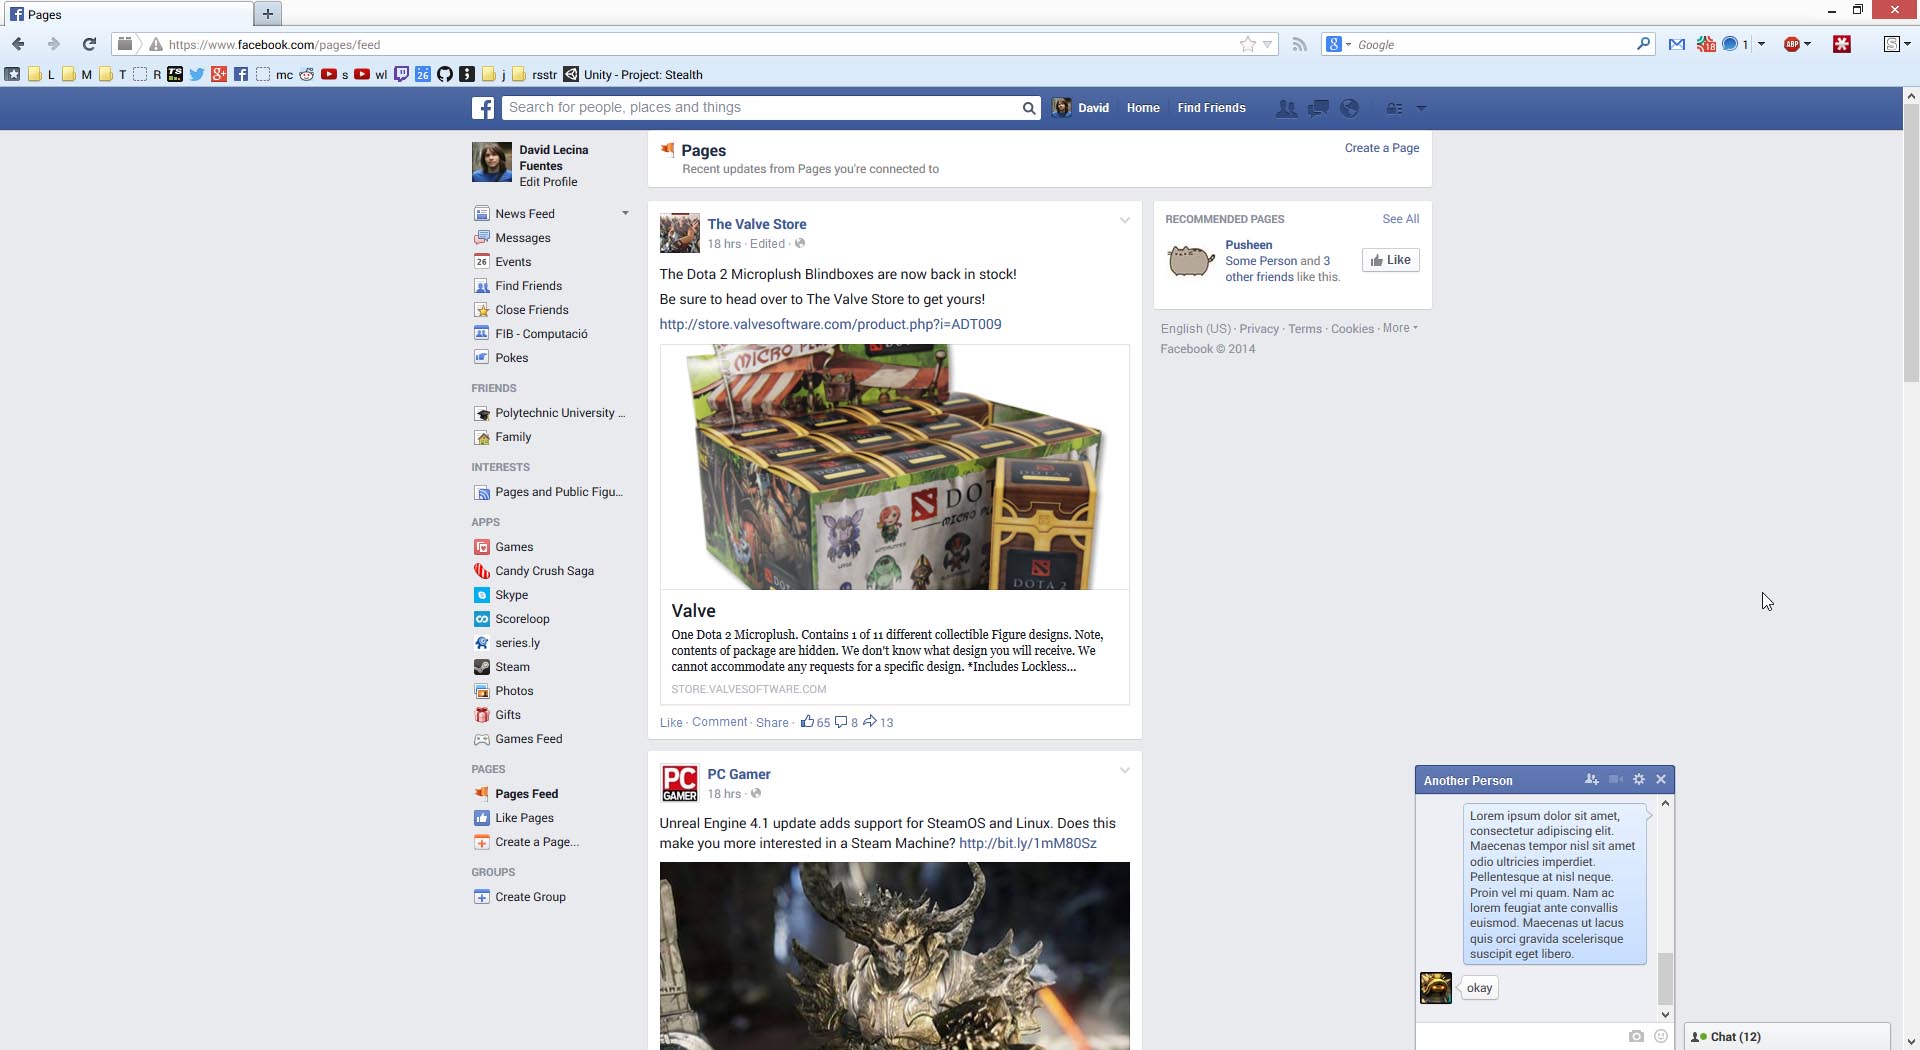Image resolution: width=1920 pixels, height=1050 pixels.
Task: Open the account menu dropdown arrow in top bar
Action: click(x=1421, y=108)
